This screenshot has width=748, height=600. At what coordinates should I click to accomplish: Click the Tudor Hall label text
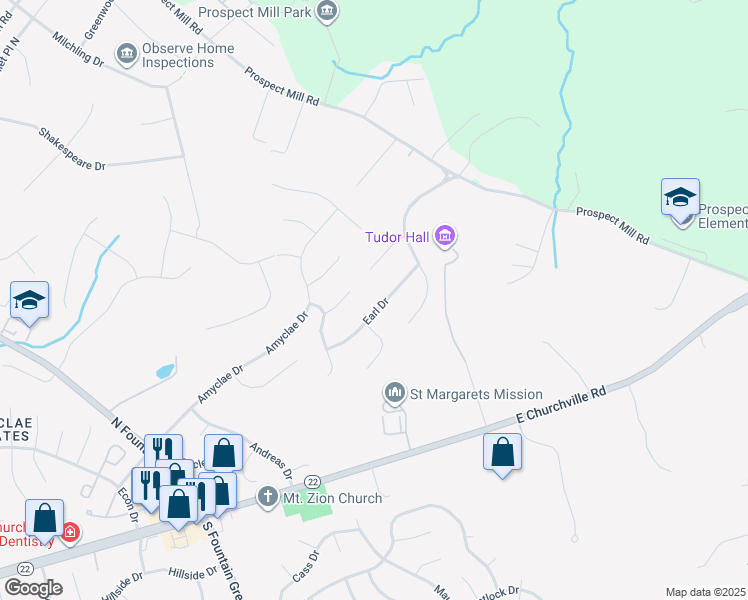[397, 237]
